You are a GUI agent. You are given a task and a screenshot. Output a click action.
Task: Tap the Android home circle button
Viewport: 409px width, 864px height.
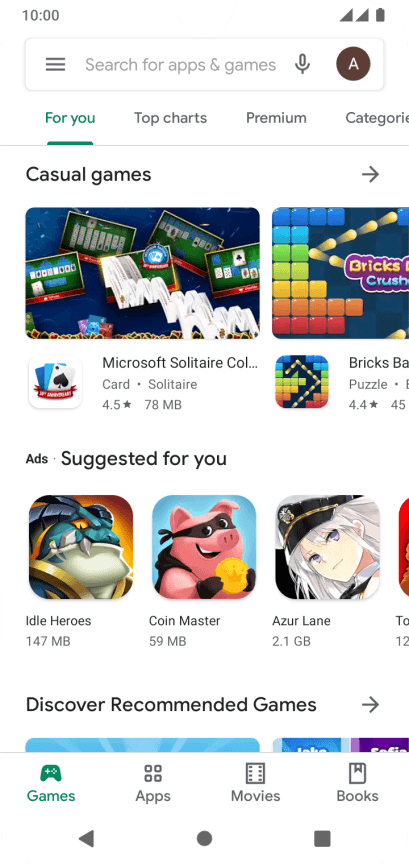(x=204, y=838)
